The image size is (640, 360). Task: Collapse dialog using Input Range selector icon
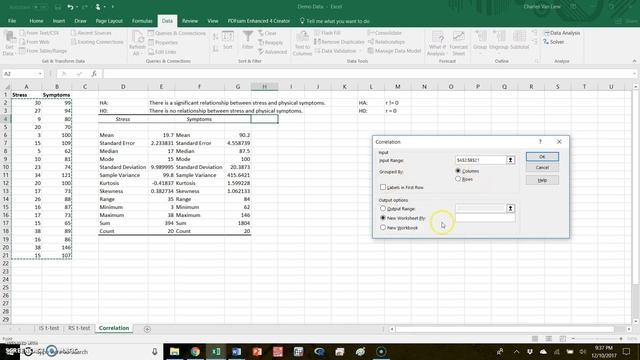[x=510, y=160]
